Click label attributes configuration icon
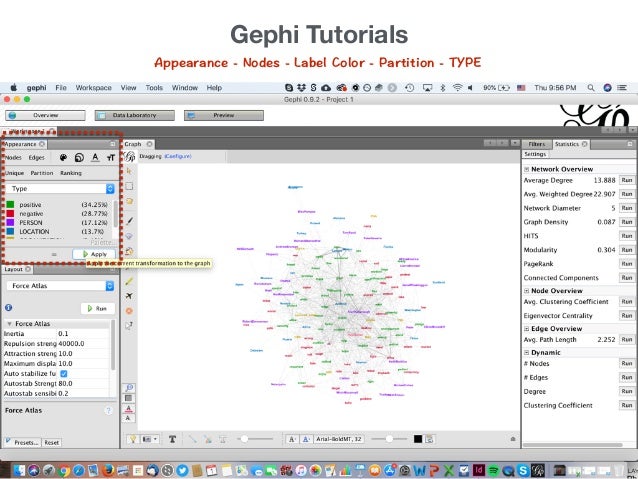The height and width of the screenshot is (479, 638). pyautogui.click(x=430, y=439)
